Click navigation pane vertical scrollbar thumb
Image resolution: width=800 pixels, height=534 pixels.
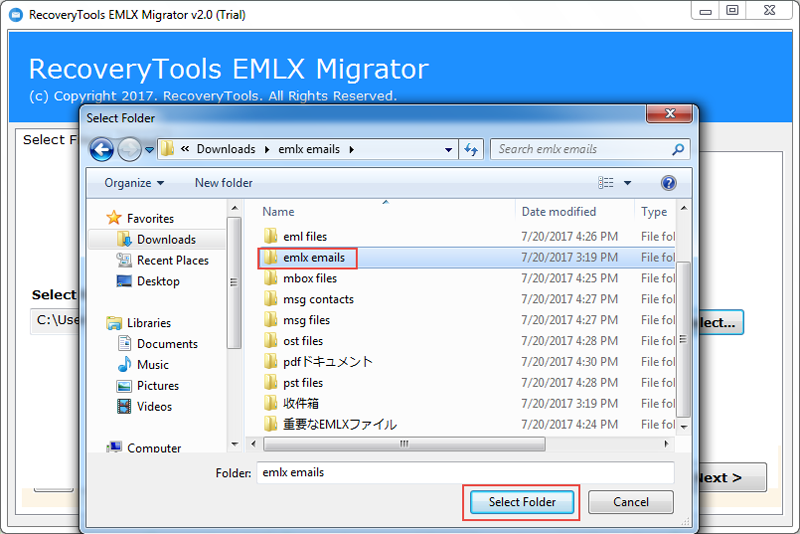pos(234,283)
